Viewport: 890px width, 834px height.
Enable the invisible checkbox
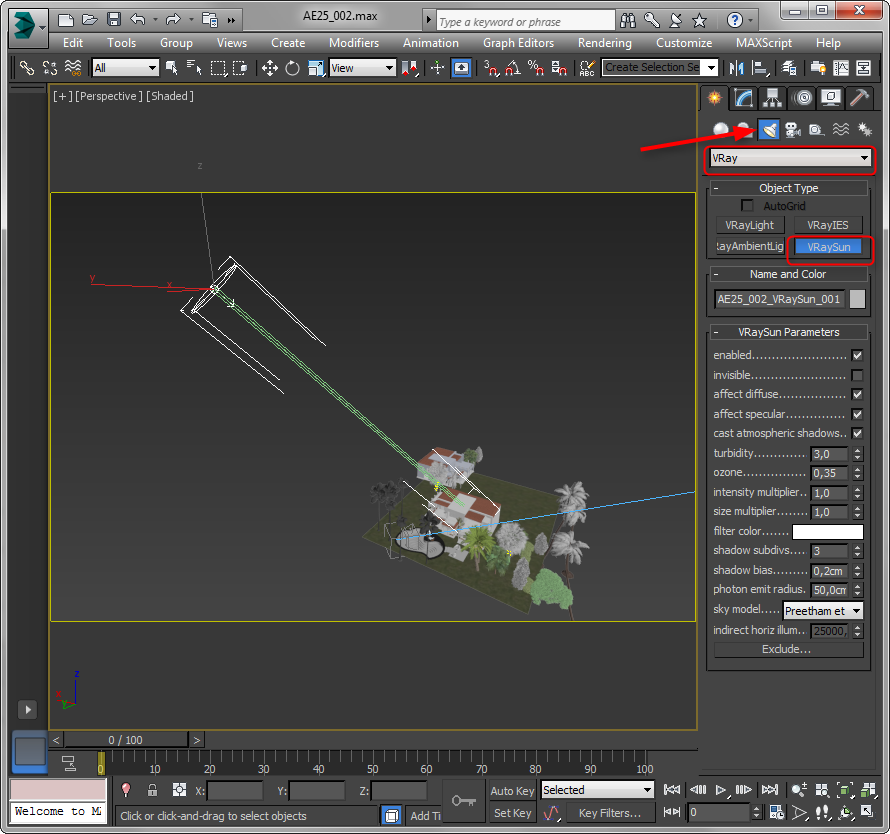857,375
